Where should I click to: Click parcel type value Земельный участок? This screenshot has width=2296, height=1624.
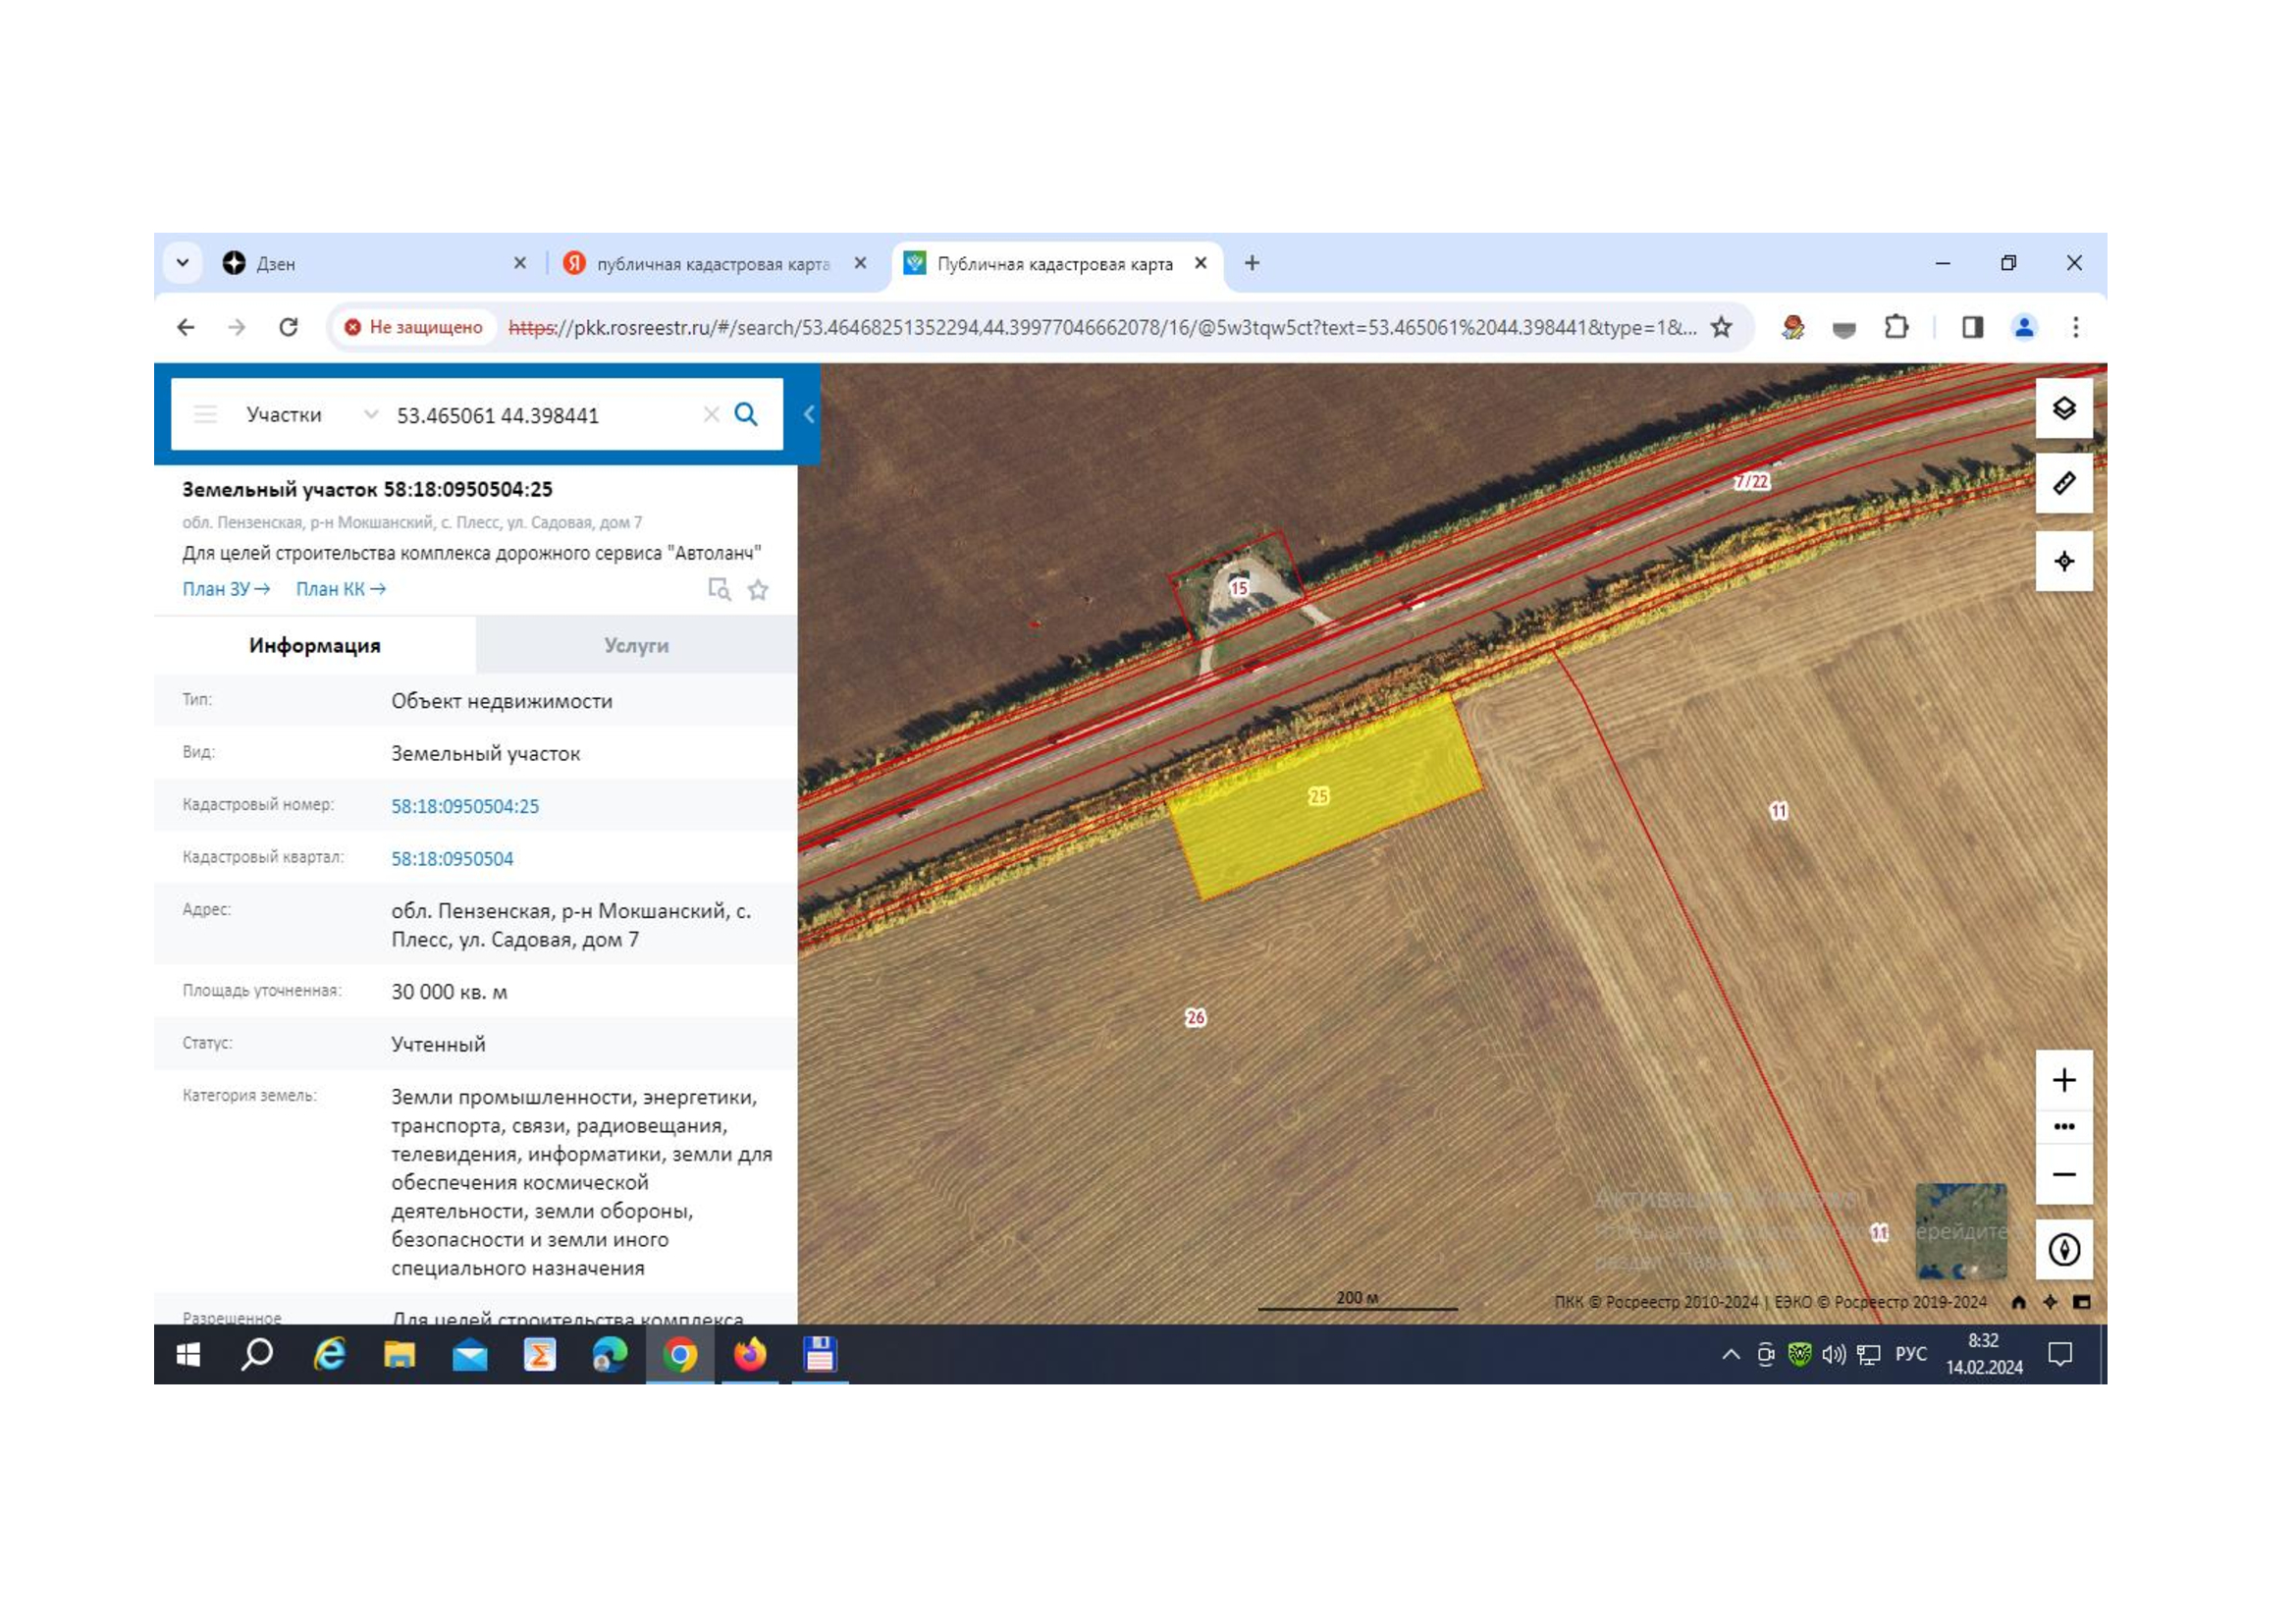coord(485,754)
